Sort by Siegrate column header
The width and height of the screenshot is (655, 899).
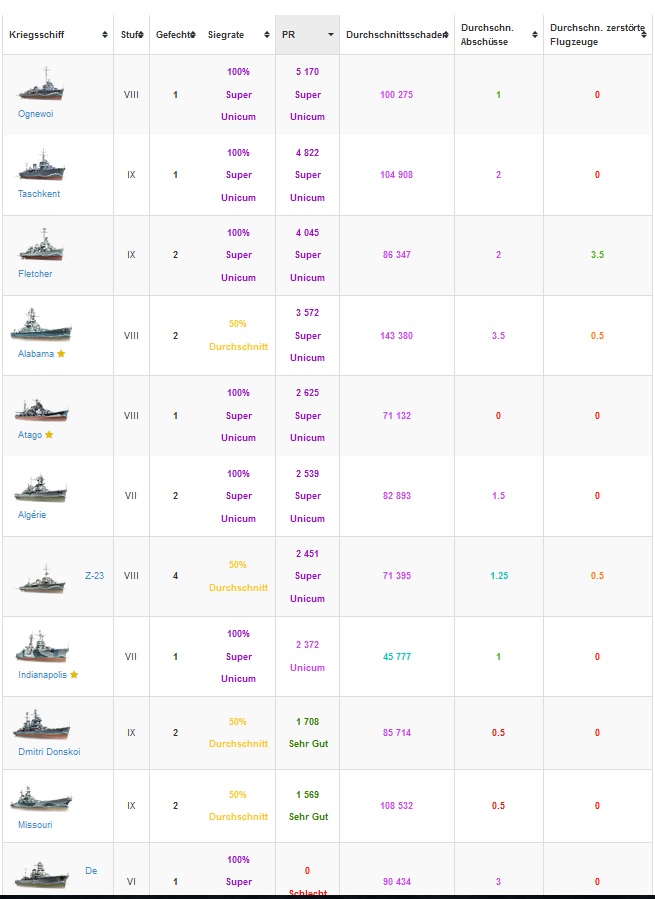click(x=238, y=35)
